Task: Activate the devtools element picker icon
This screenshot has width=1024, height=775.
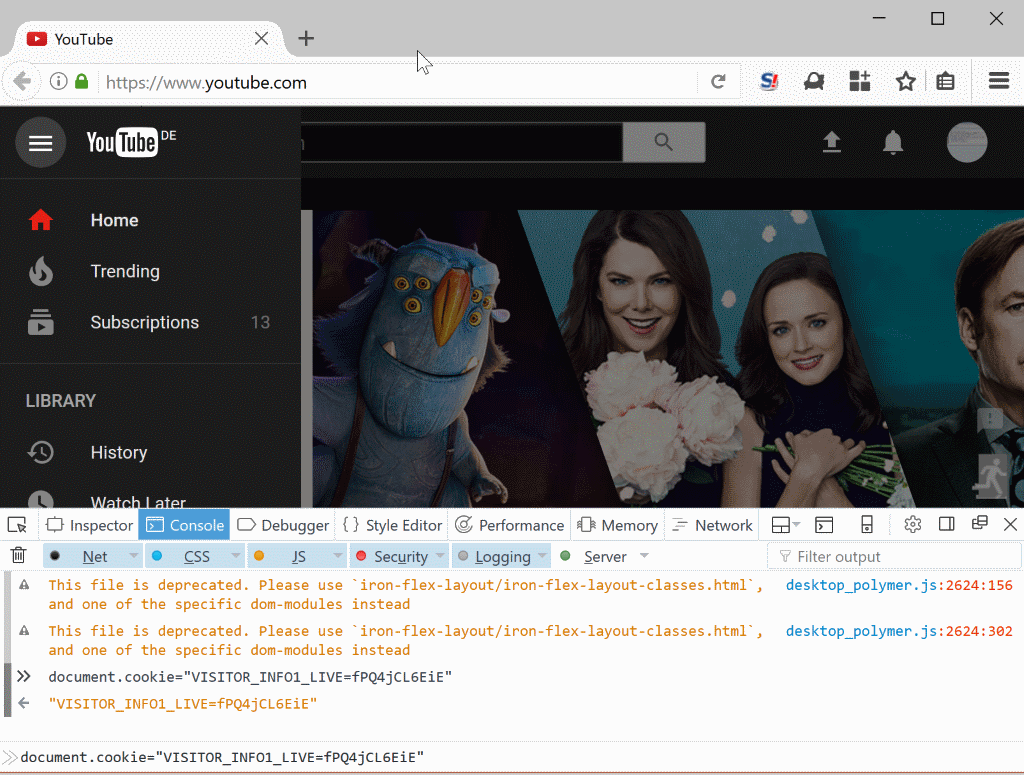Action: pos(17,525)
